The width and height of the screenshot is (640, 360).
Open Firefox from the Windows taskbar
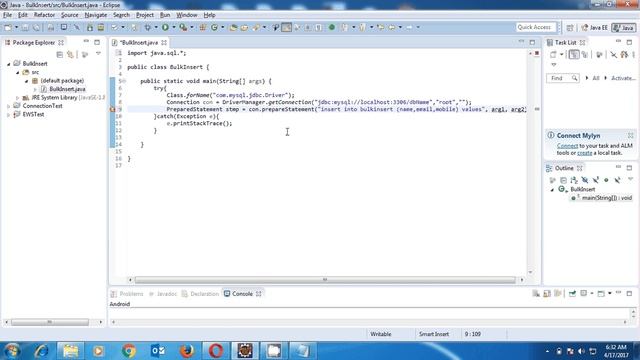click(187, 351)
